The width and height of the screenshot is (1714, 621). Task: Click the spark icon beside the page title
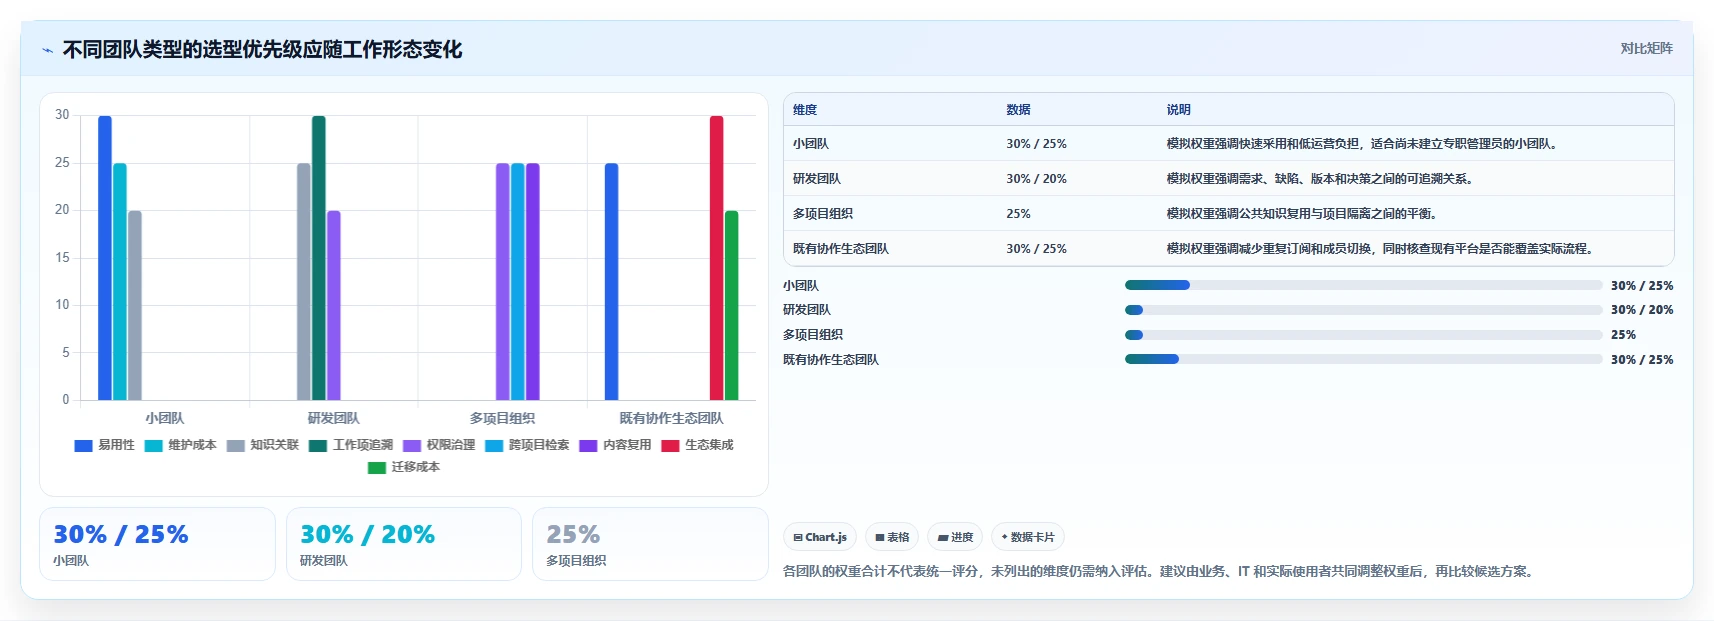[x=48, y=50]
